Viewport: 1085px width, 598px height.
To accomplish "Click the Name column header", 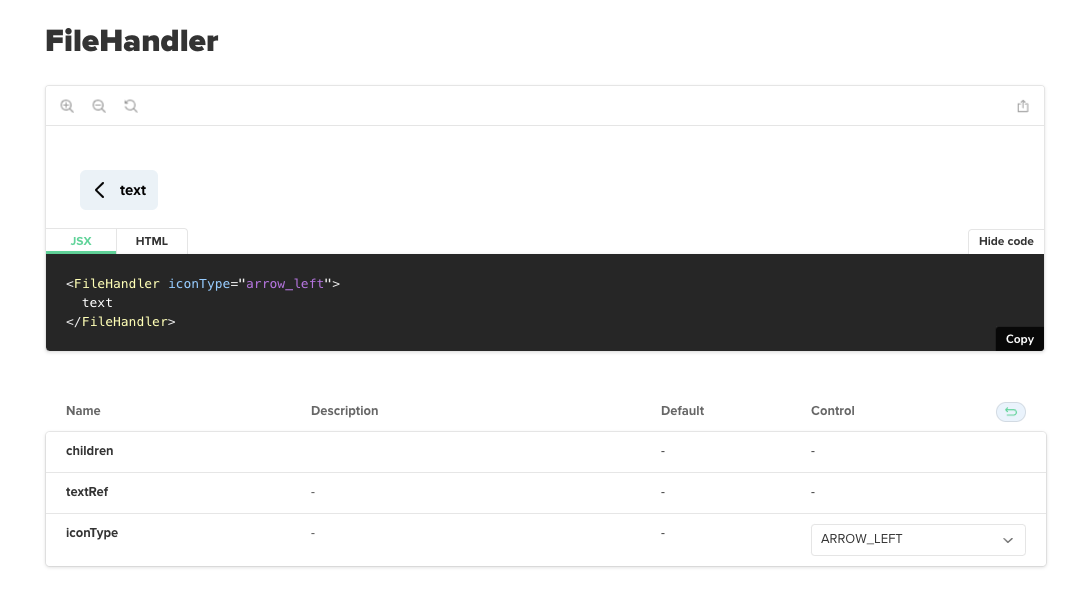I will (x=83, y=410).
